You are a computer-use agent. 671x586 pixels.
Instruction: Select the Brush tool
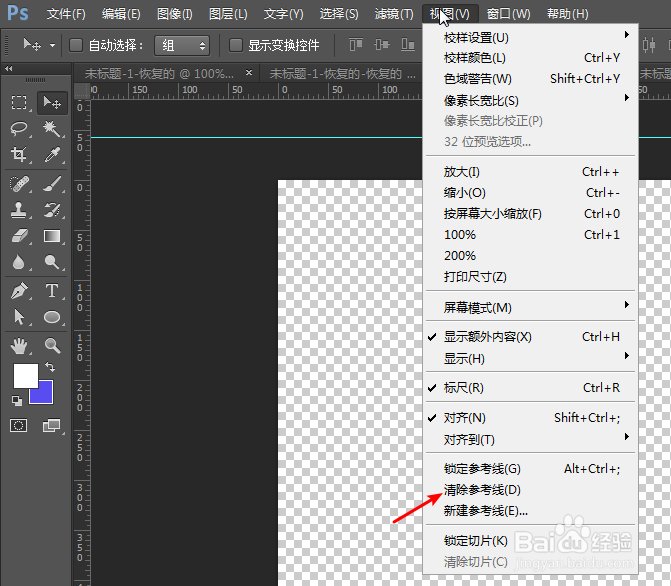click(52, 184)
